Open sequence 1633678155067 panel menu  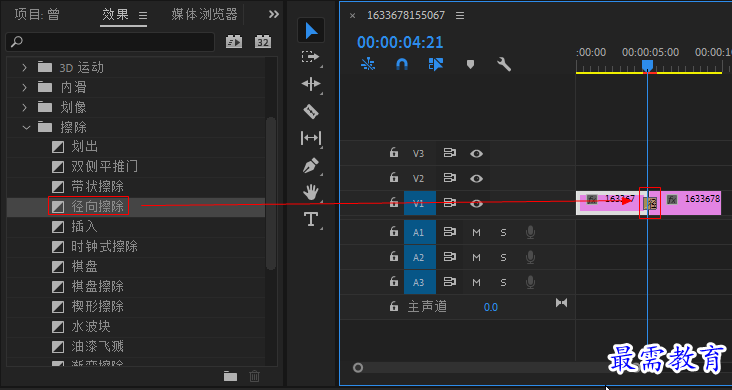pos(460,15)
